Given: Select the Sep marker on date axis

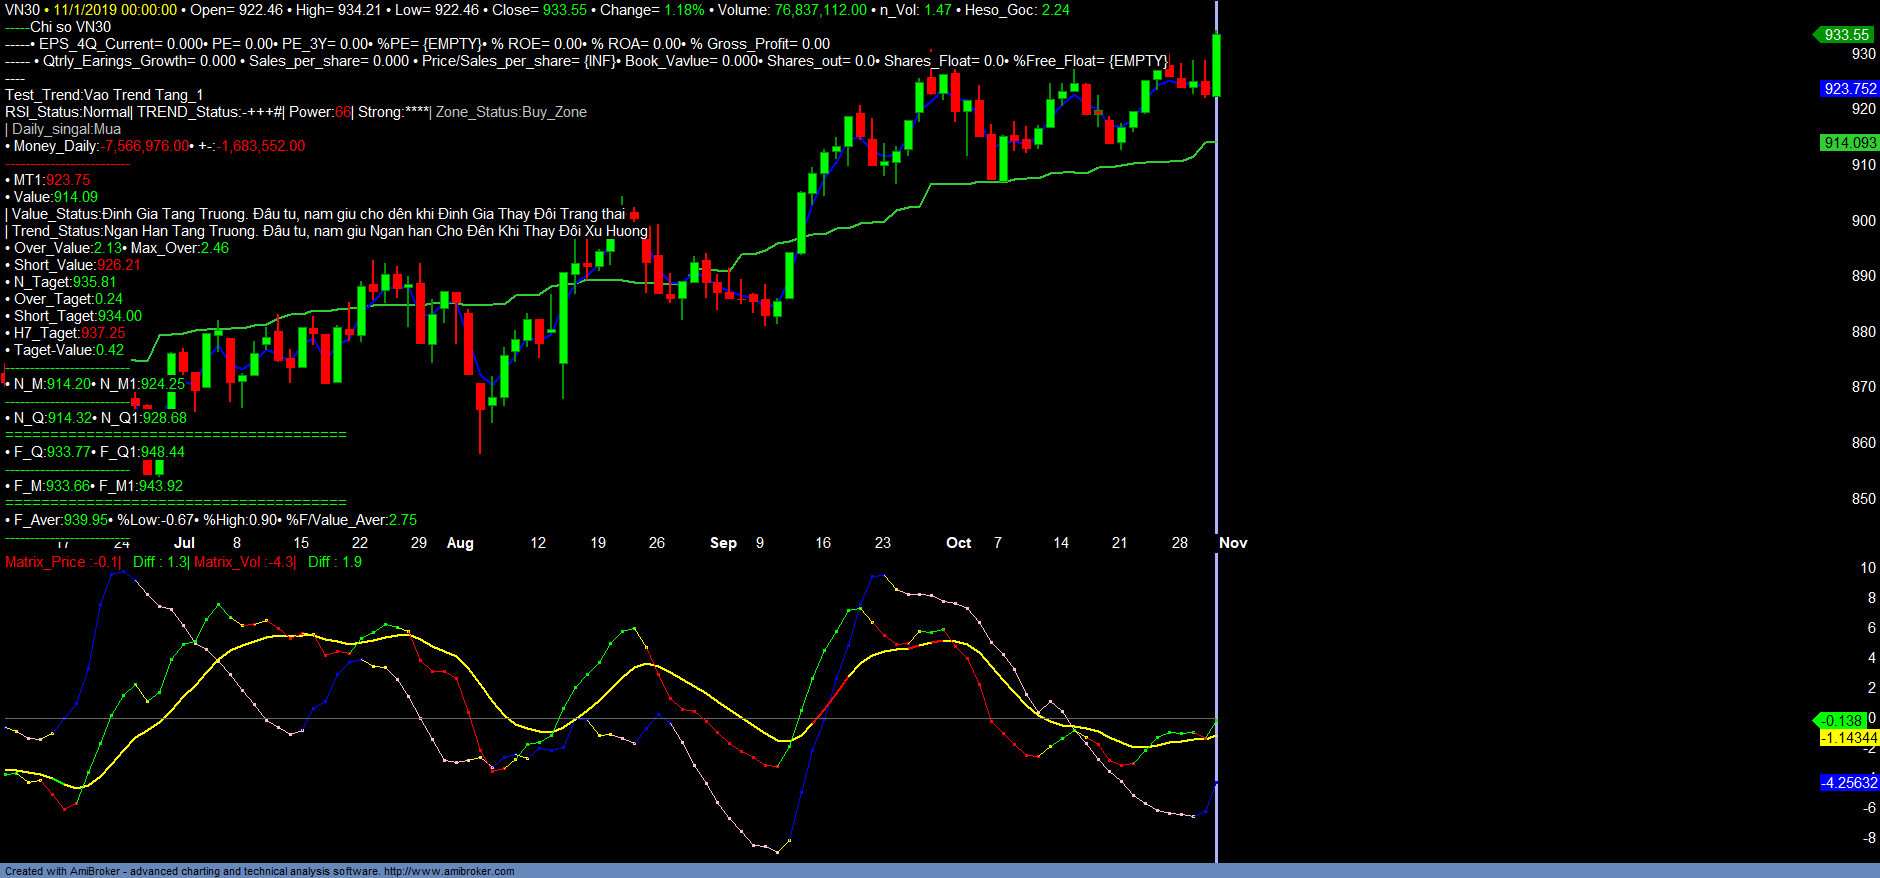Looking at the screenshot, I should click(723, 543).
